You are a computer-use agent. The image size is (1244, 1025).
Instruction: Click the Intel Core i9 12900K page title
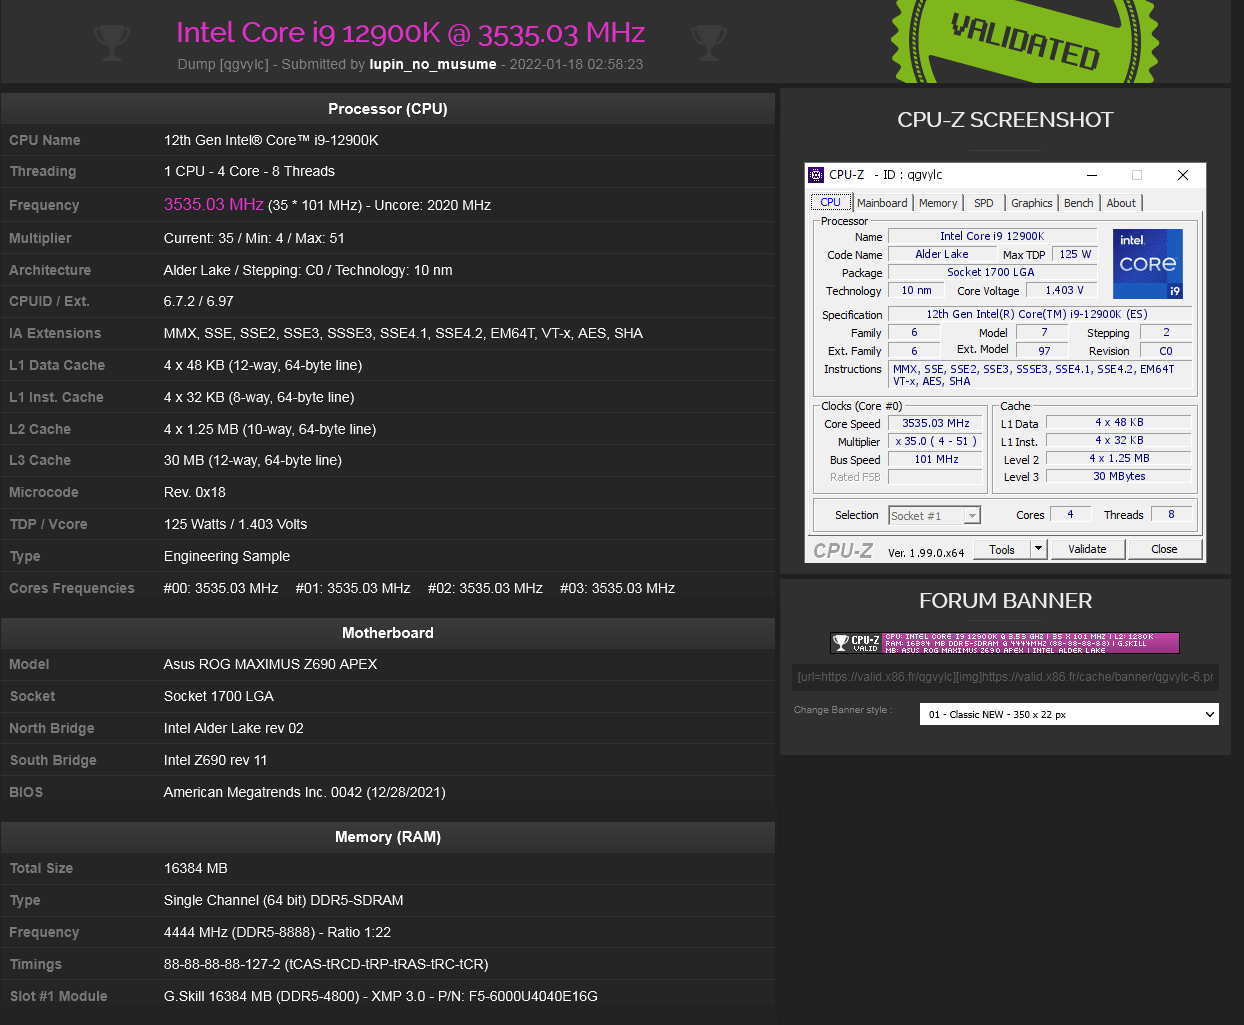tap(411, 33)
